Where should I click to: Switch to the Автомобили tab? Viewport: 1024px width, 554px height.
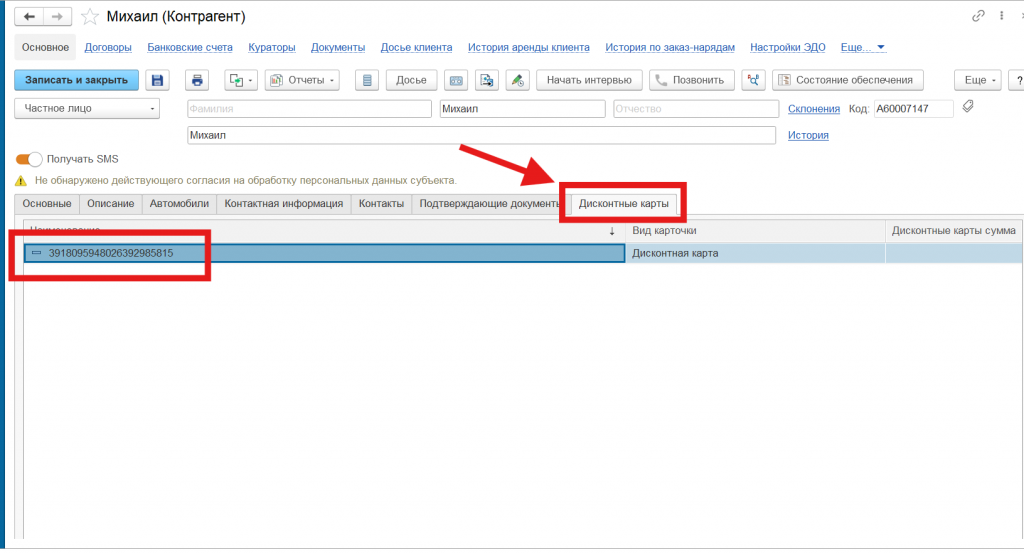[x=180, y=204]
